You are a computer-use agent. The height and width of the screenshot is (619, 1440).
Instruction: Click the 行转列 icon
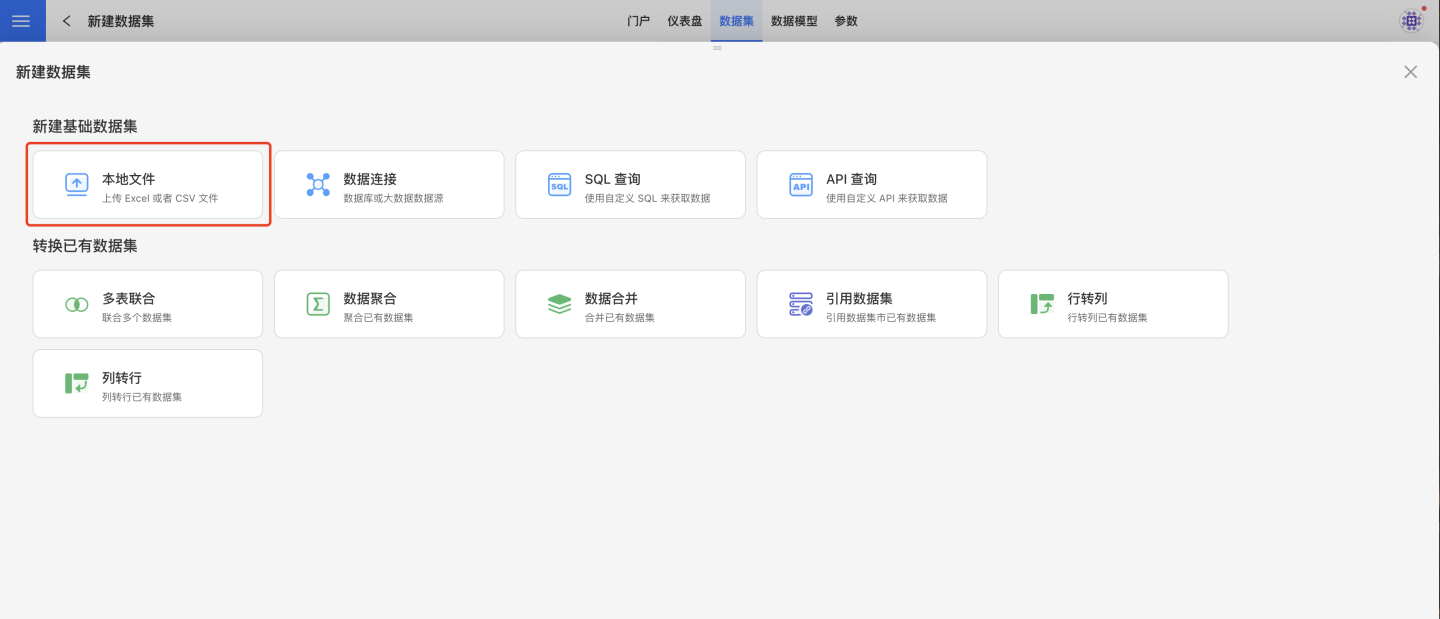[1042, 304]
